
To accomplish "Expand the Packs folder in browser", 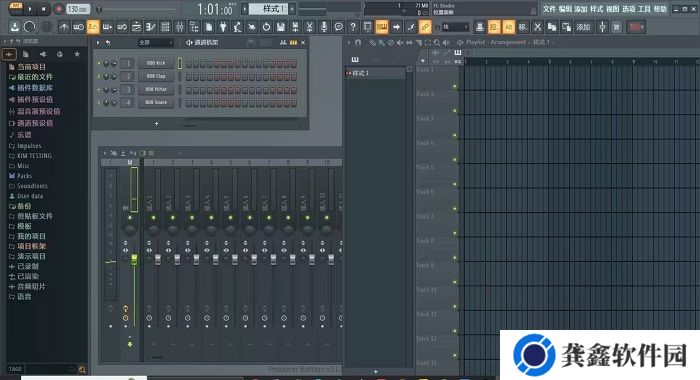I will coord(24,176).
